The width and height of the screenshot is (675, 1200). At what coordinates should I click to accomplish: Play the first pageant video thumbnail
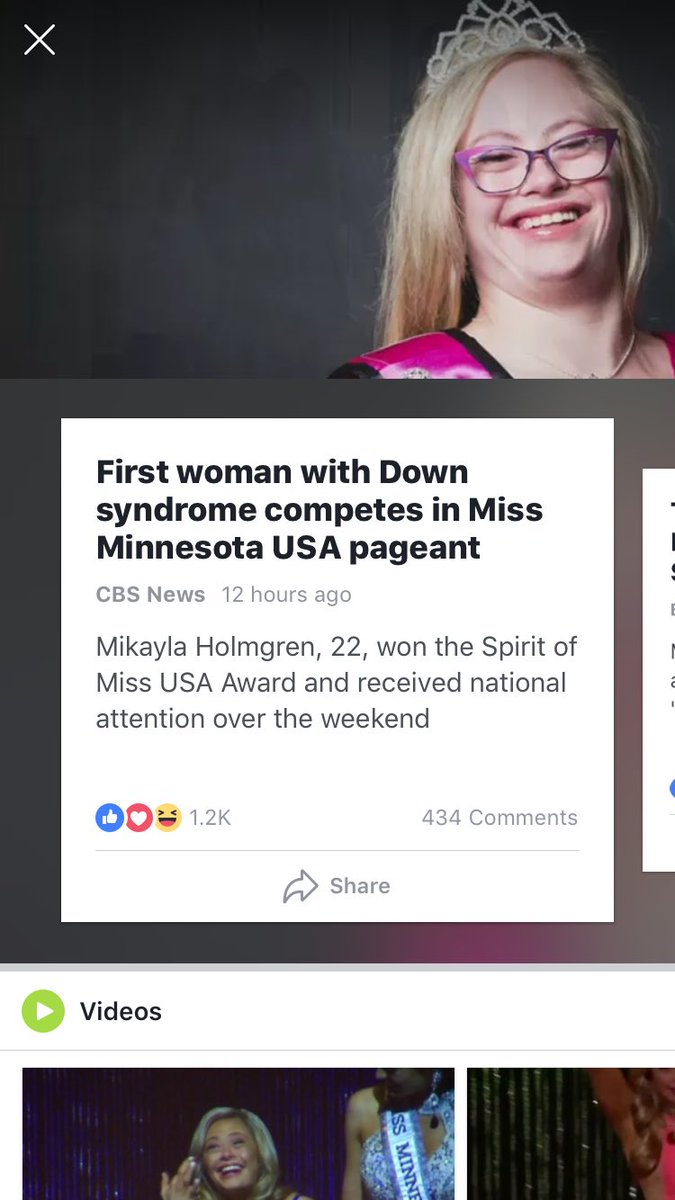point(238,1134)
